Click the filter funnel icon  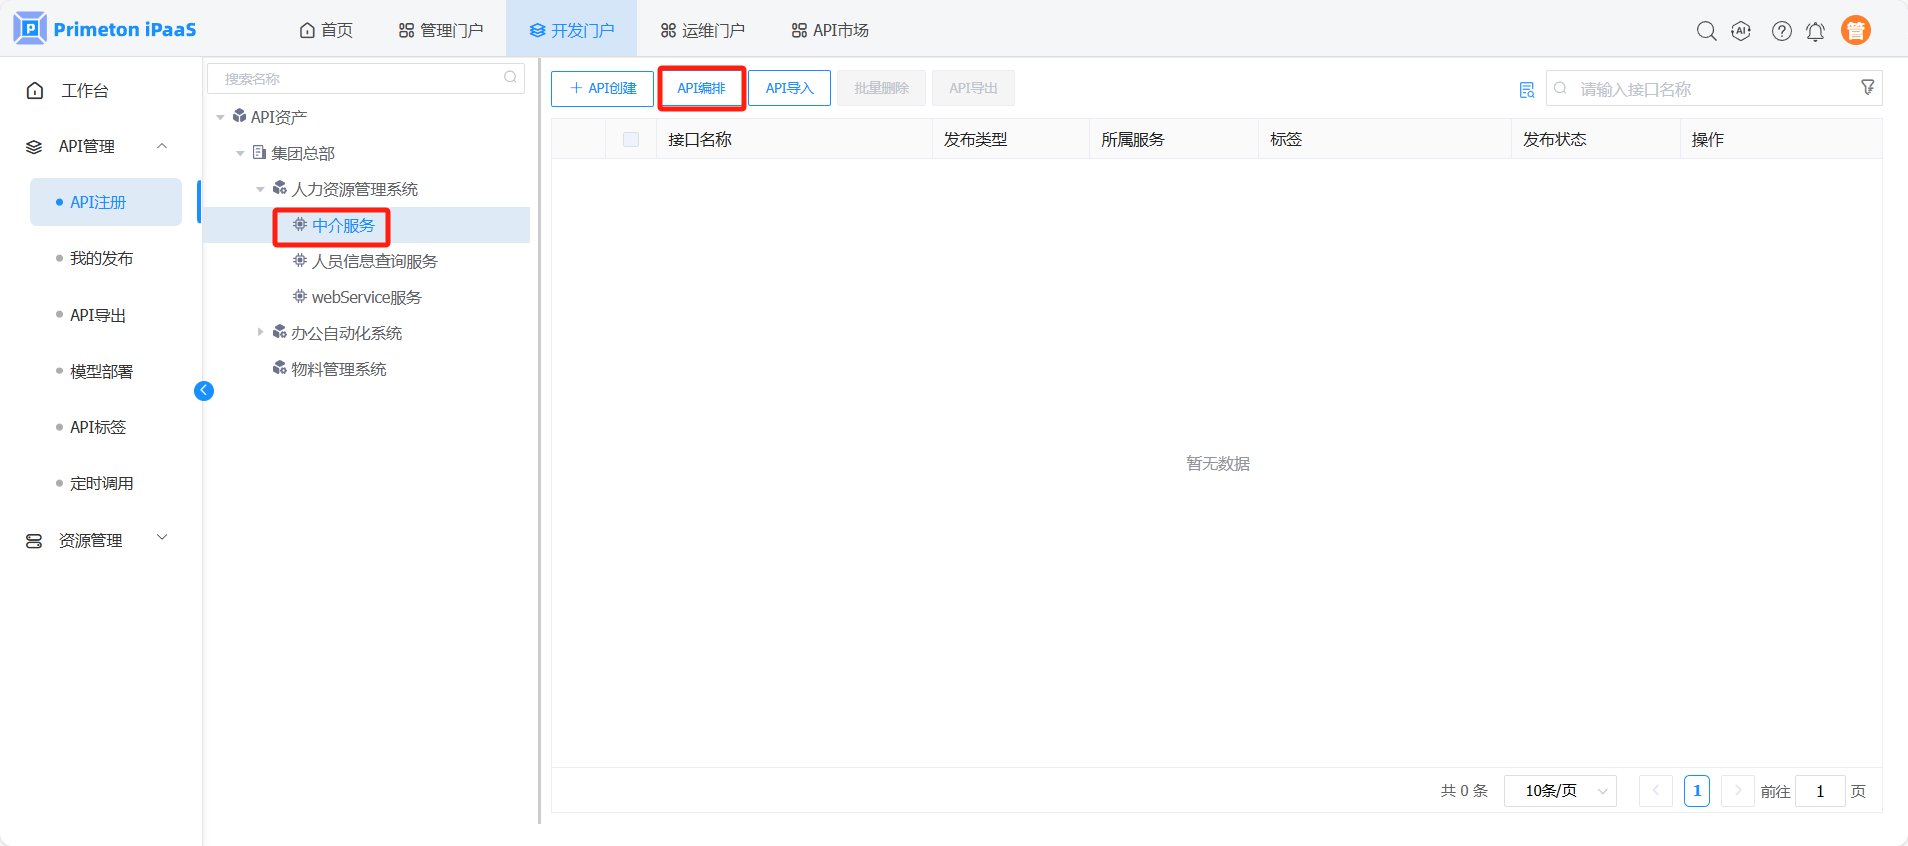click(1867, 88)
